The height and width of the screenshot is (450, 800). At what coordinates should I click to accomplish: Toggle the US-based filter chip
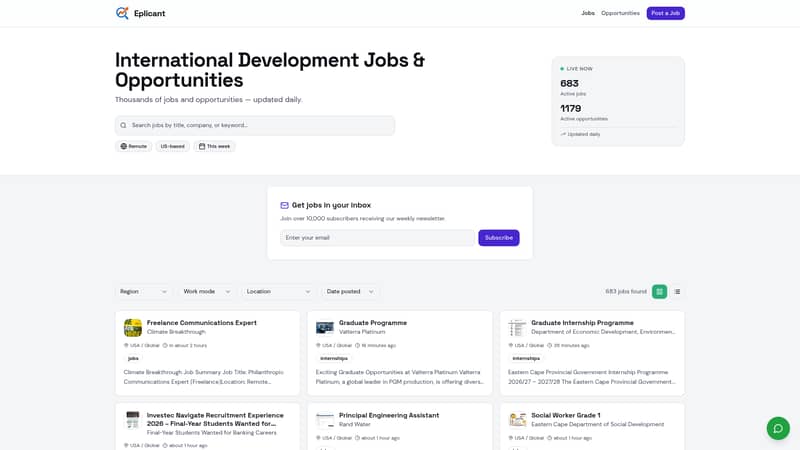[172, 146]
